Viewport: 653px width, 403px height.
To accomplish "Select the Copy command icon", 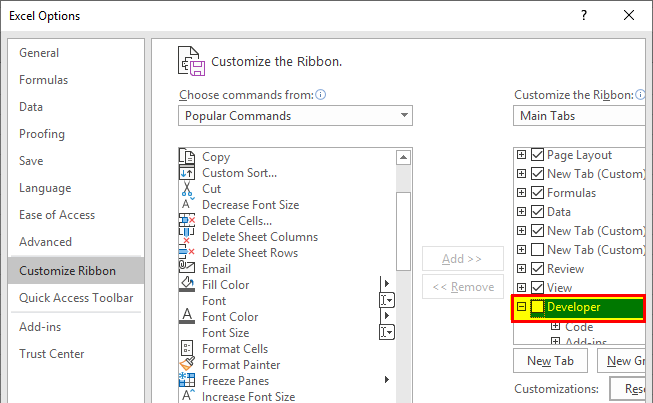I will pos(187,157).
